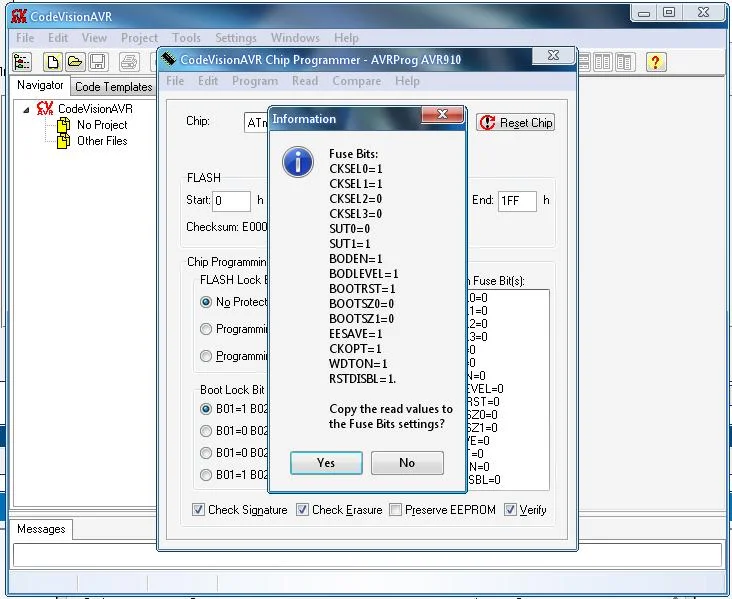Viewport: 732px width, 599px height.
Task: Select the second Programming lock radio option
Action: (205, 329)
